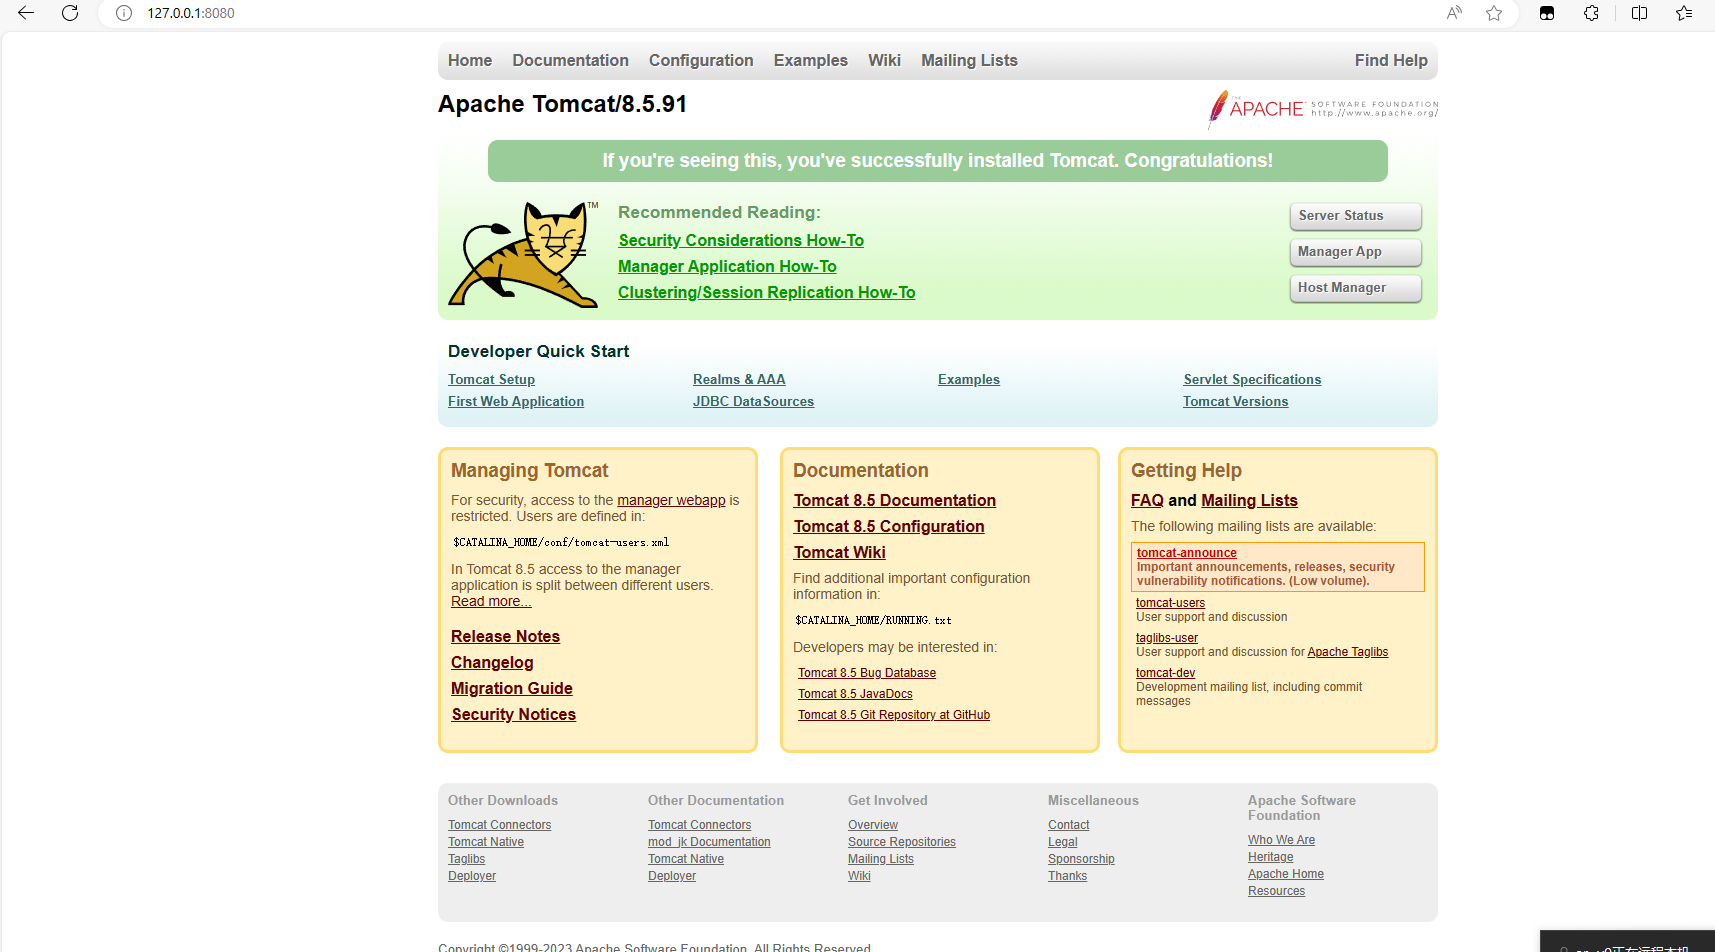Open Migration Guide link
Screen dimensions: 1715x952
pos(512,688)
